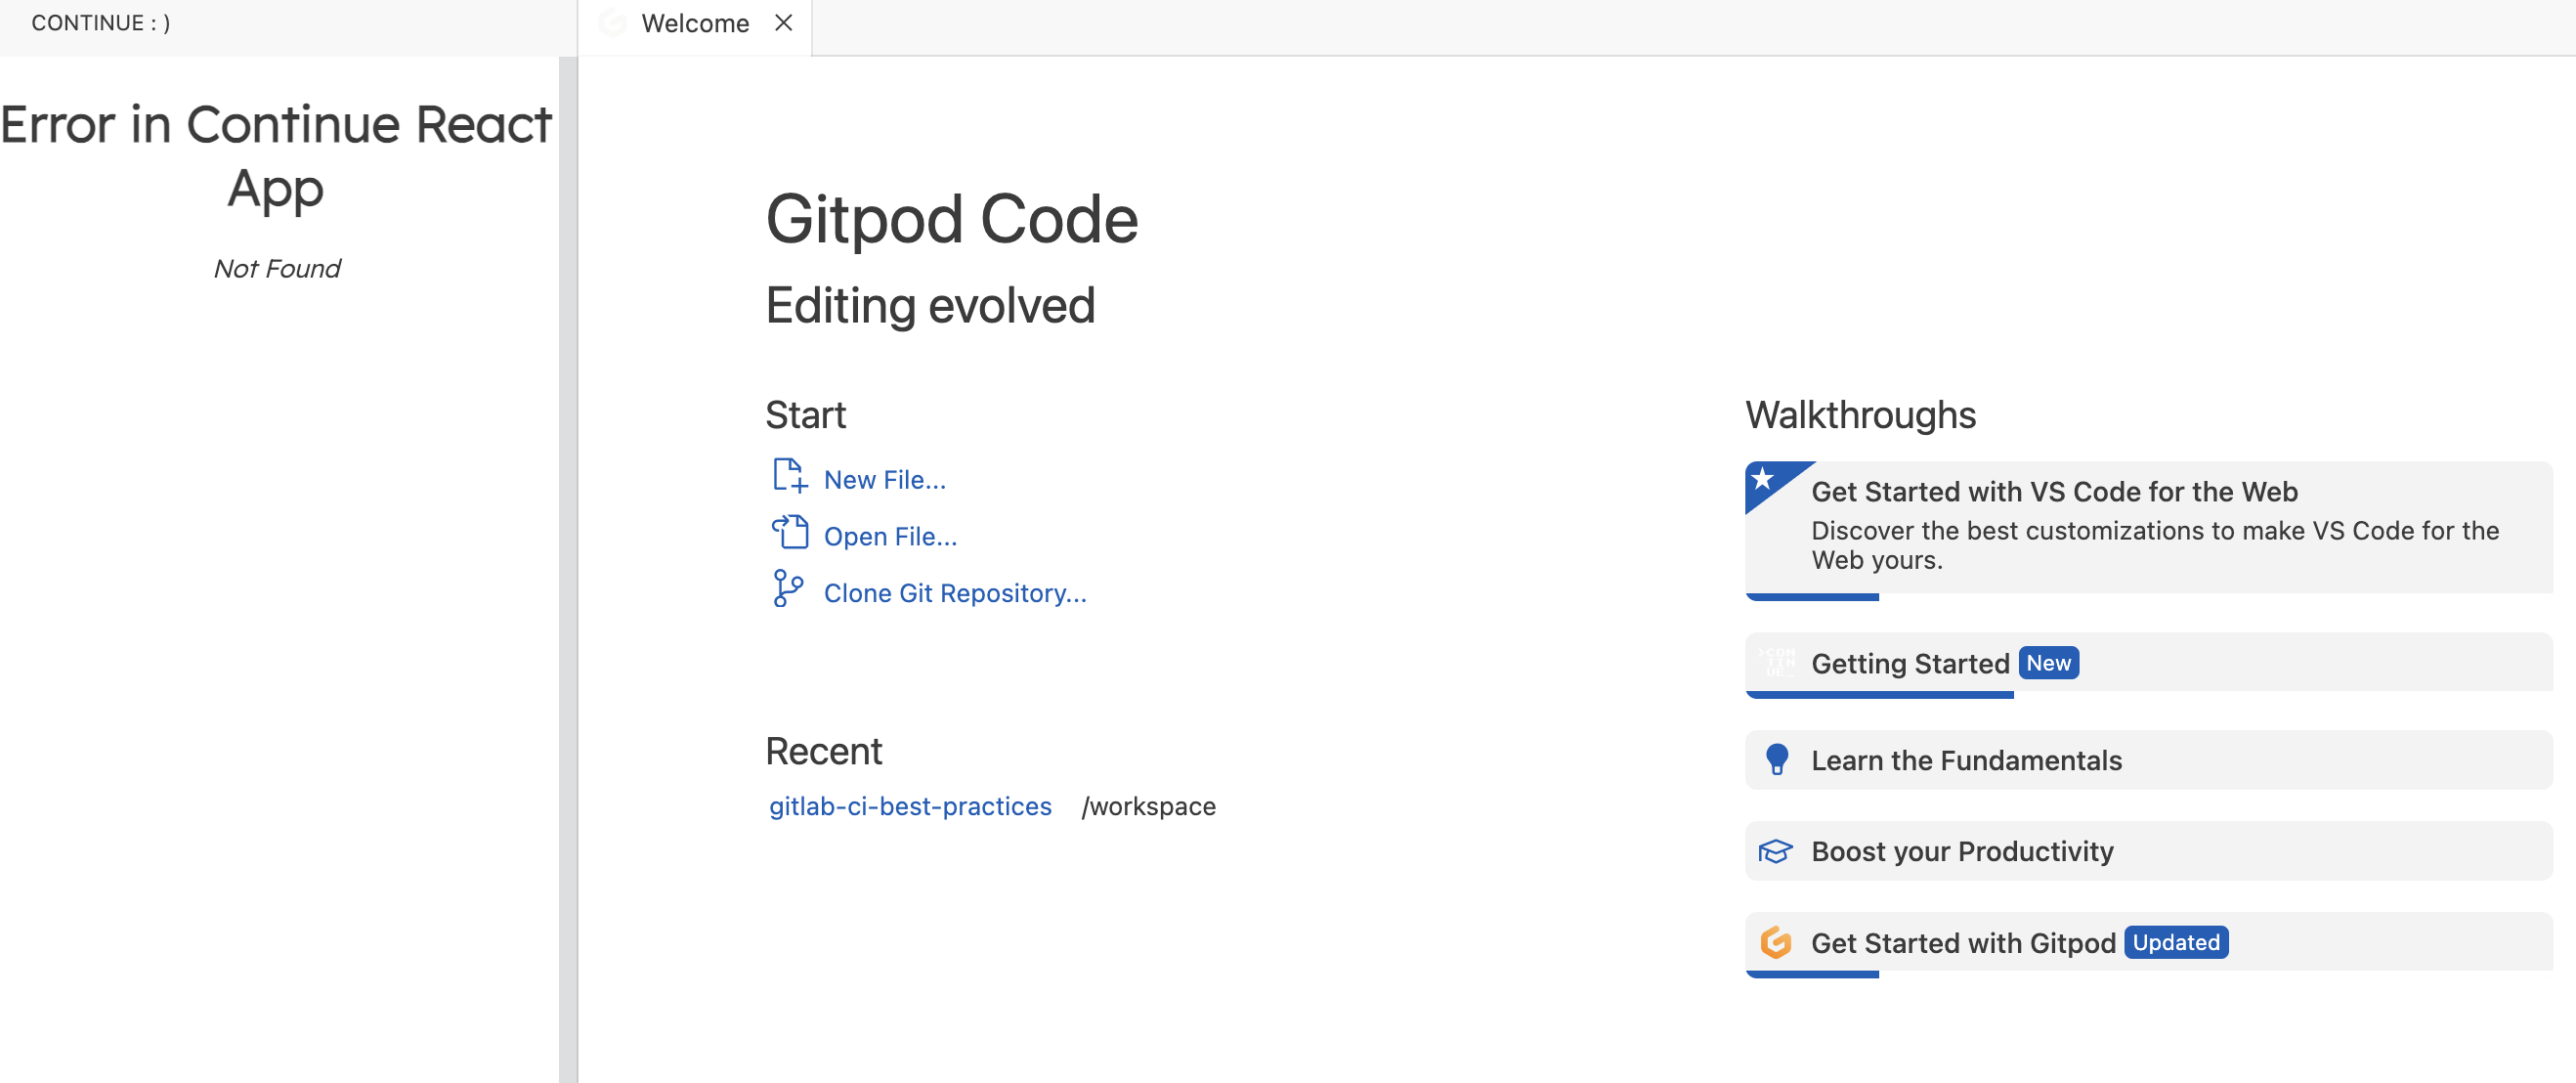Screen dimensions: 2576x1083
Task: Click the lightbulb icon beside Learn the Fundamentals
Action: [1777, 759]
